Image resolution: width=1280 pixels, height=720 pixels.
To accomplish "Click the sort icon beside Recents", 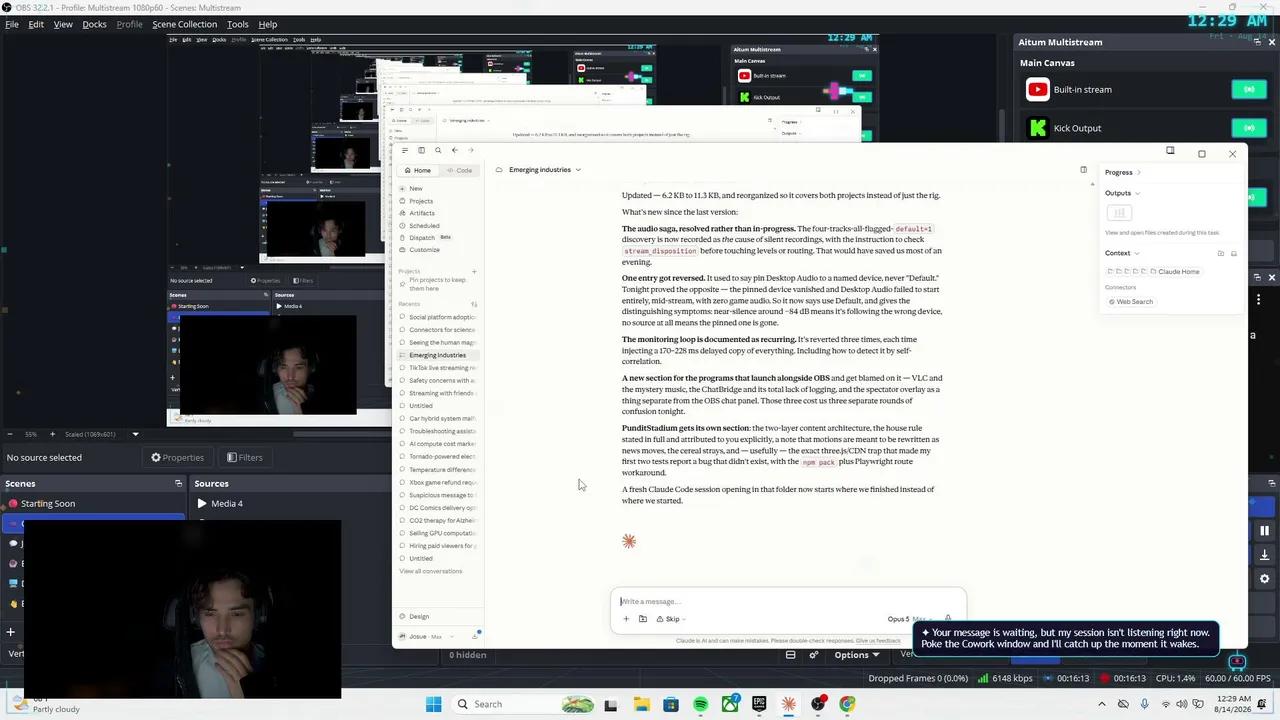I will pos(474,304).
